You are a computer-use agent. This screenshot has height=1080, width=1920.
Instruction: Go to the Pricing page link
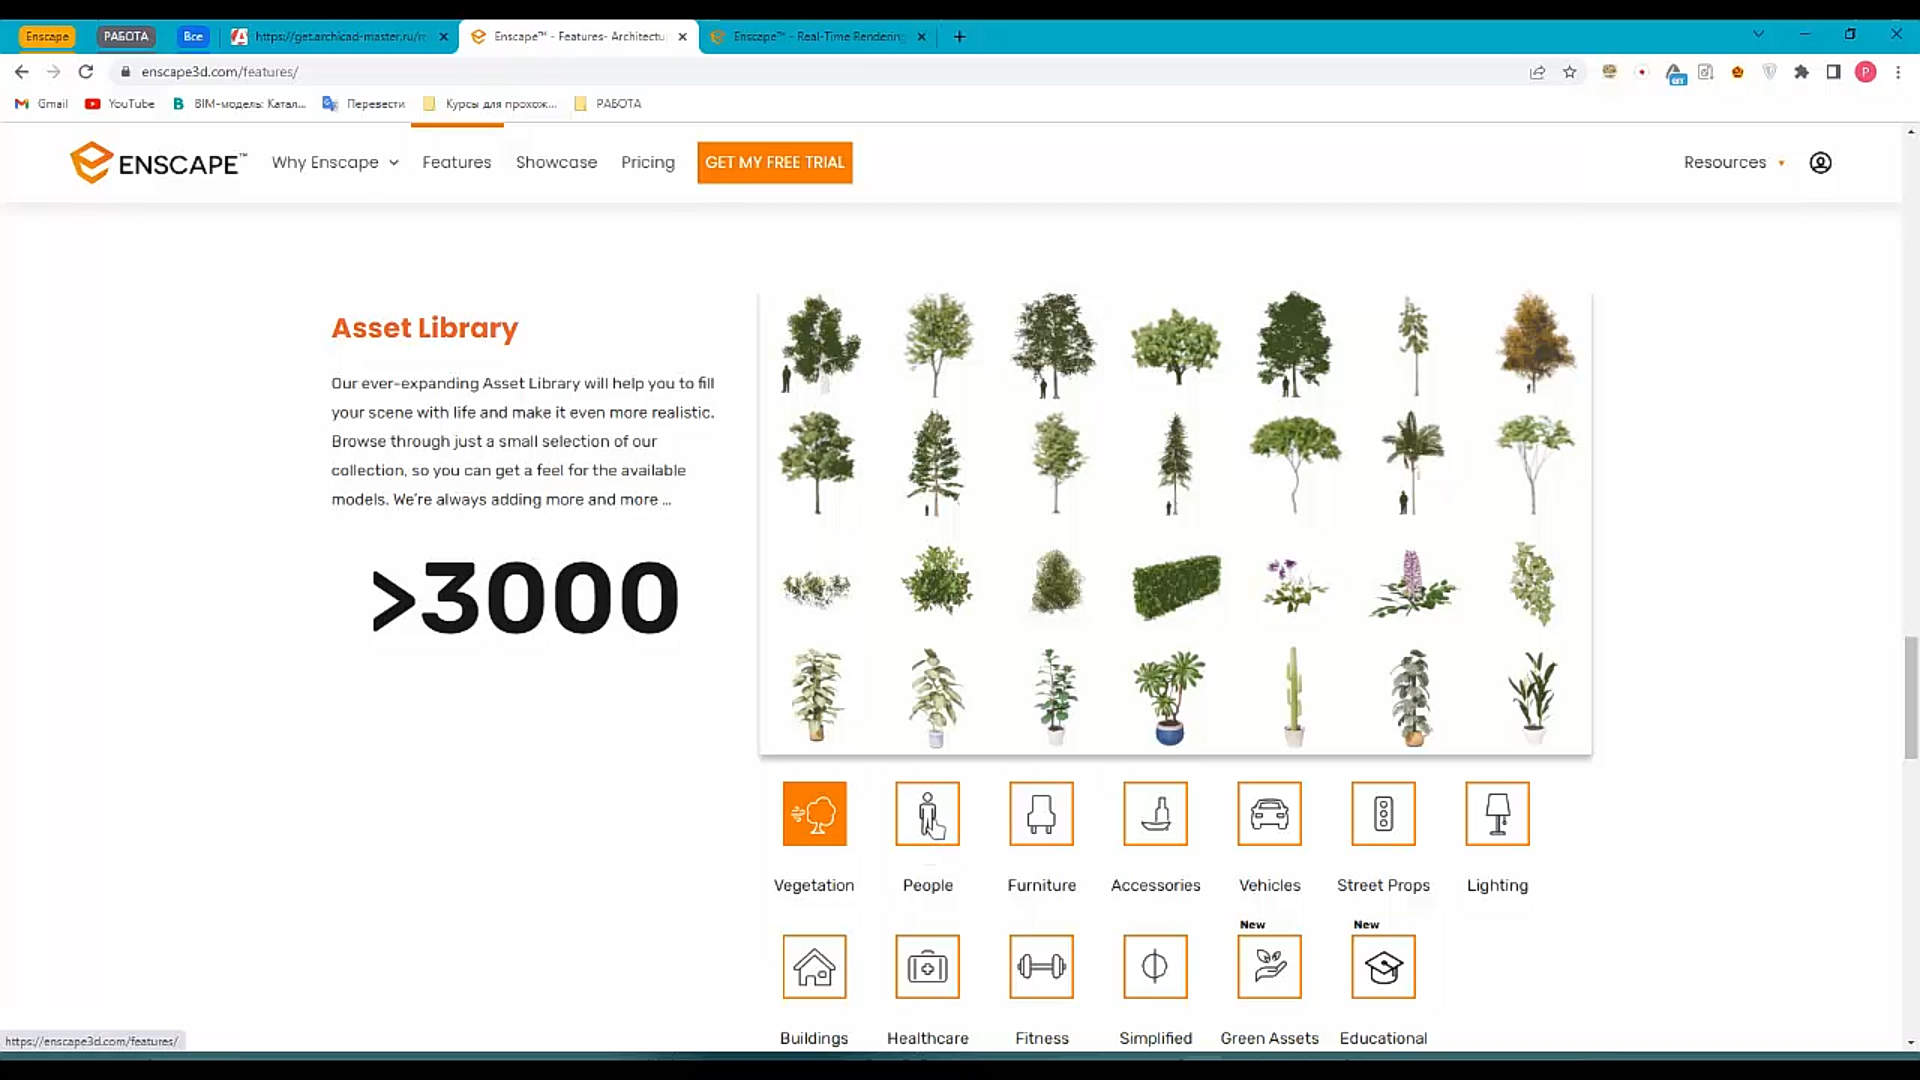(x=647, y=163)
